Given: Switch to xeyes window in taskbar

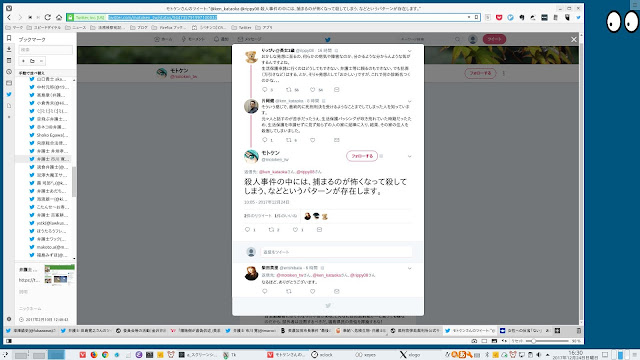Looking at the screenshot, I should coord(366,355).
